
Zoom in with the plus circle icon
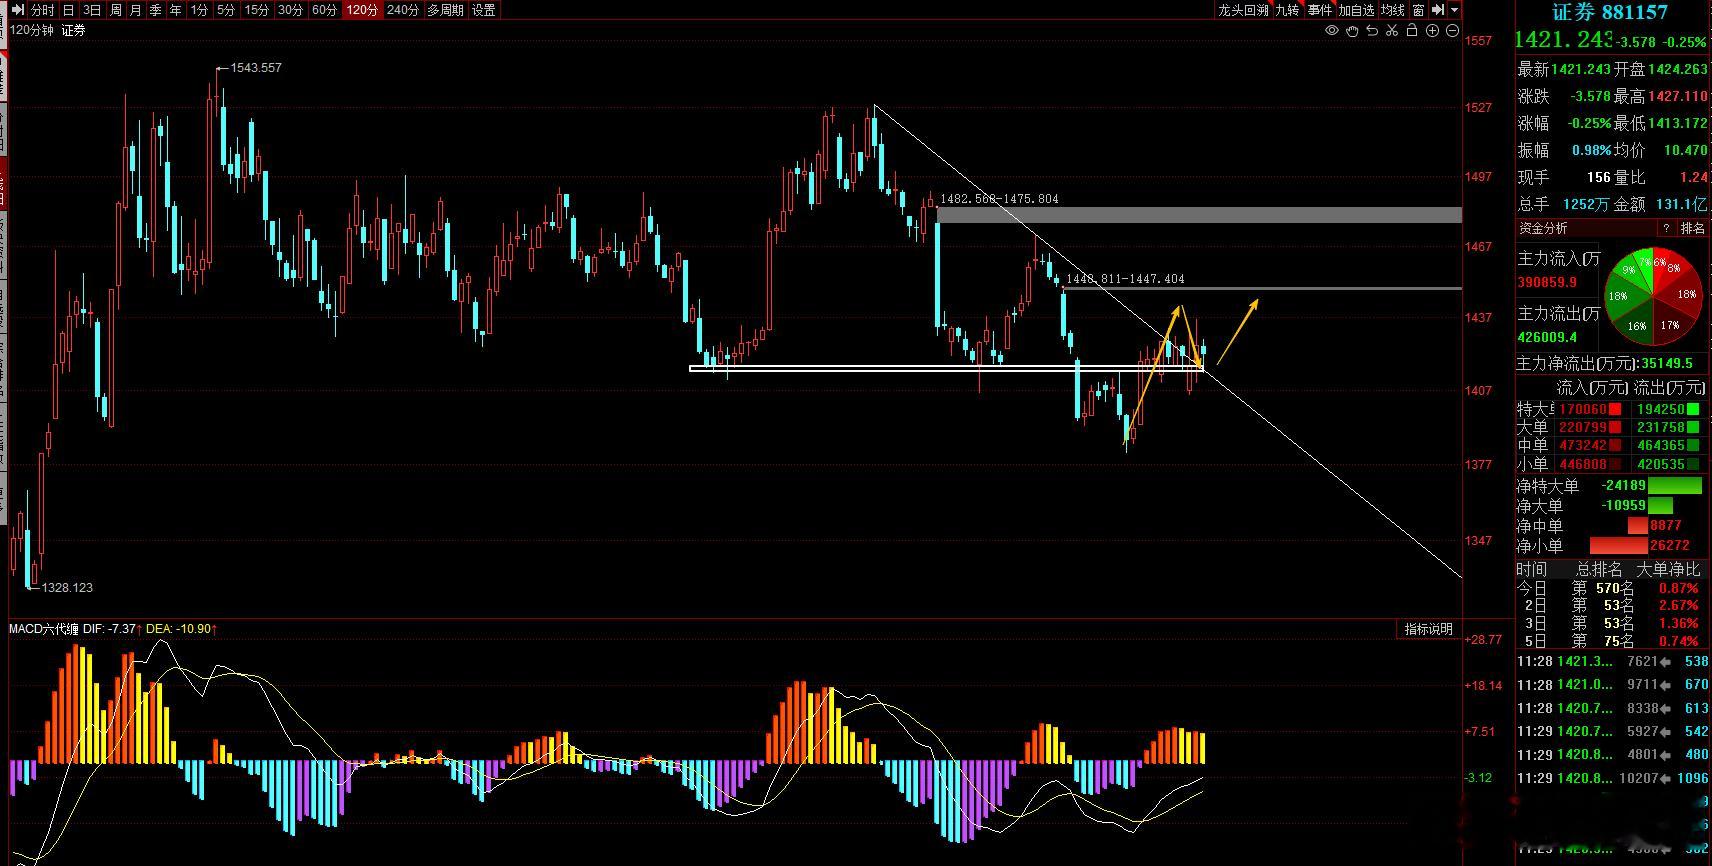pyautogui.click(x=1432, y=31)
